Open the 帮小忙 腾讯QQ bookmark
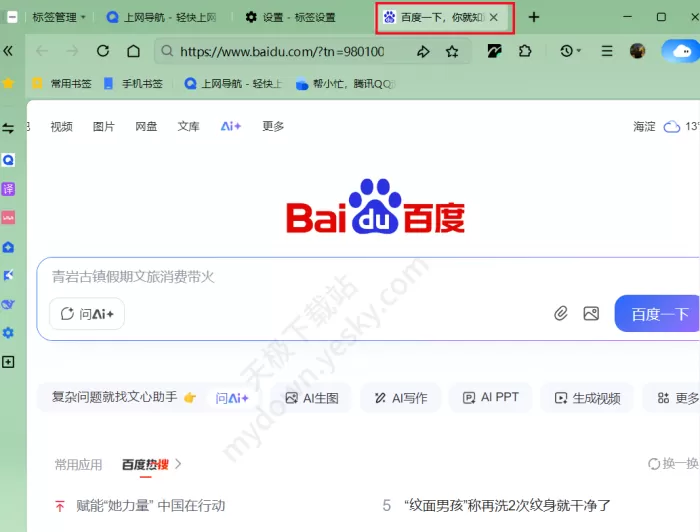Image resolution: width=700 pixels, height=532 pixels. point(346,83)
